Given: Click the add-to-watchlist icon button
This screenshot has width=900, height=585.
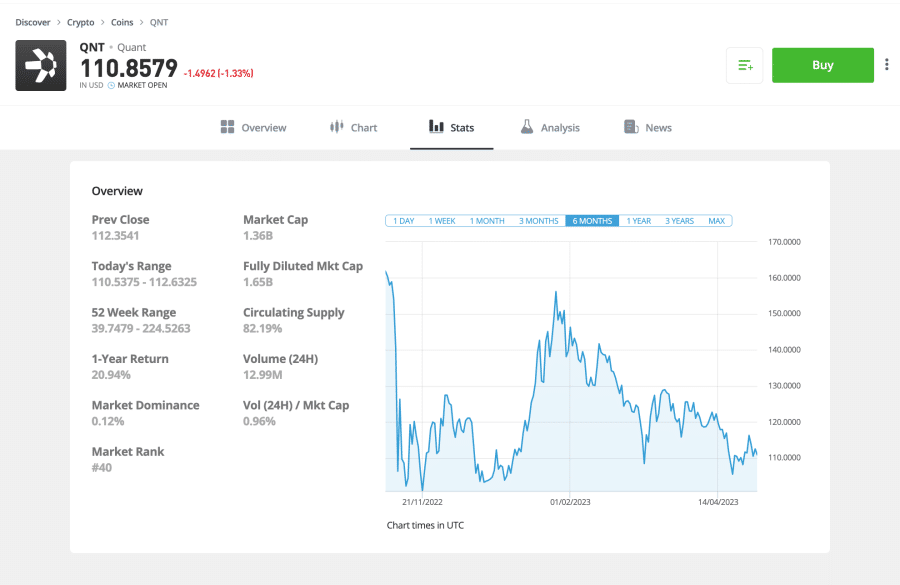Looking at the screenshot, I should coord(744,65).
